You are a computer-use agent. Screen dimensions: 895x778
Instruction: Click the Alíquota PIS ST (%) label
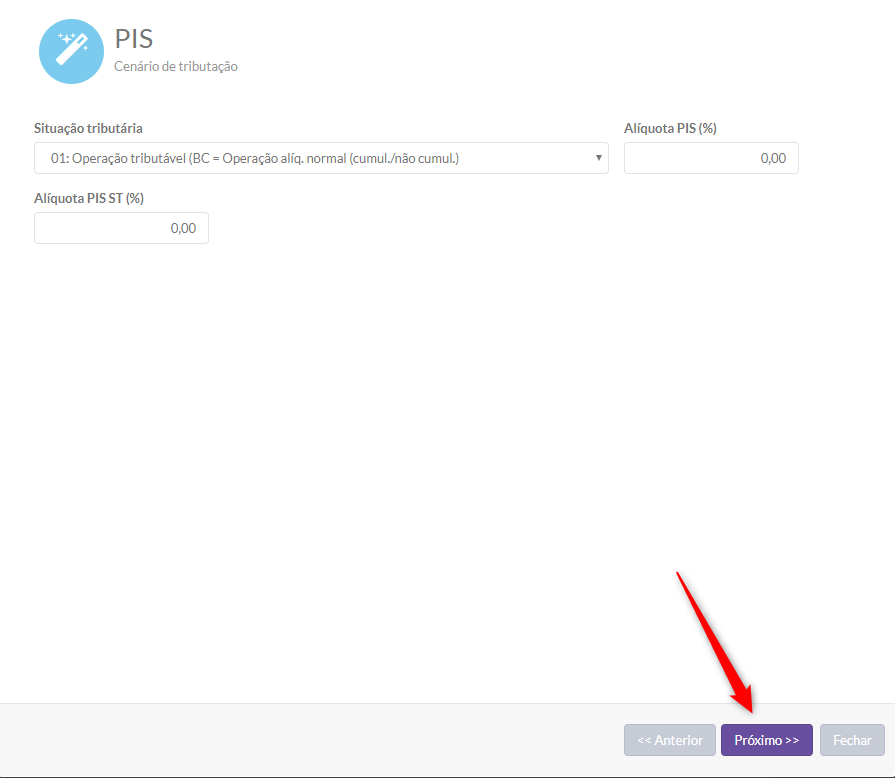pyautogui.click(x=89, y=198)
